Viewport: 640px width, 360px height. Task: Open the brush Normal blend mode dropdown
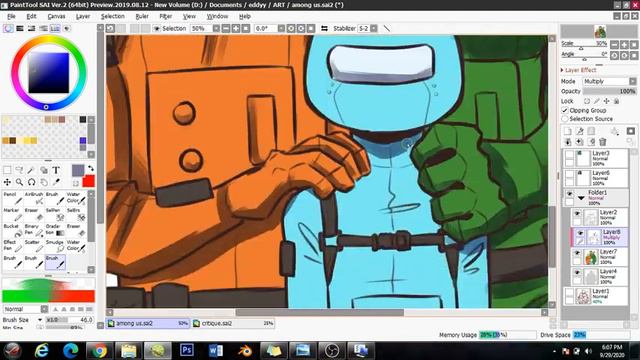click(26, 309)
